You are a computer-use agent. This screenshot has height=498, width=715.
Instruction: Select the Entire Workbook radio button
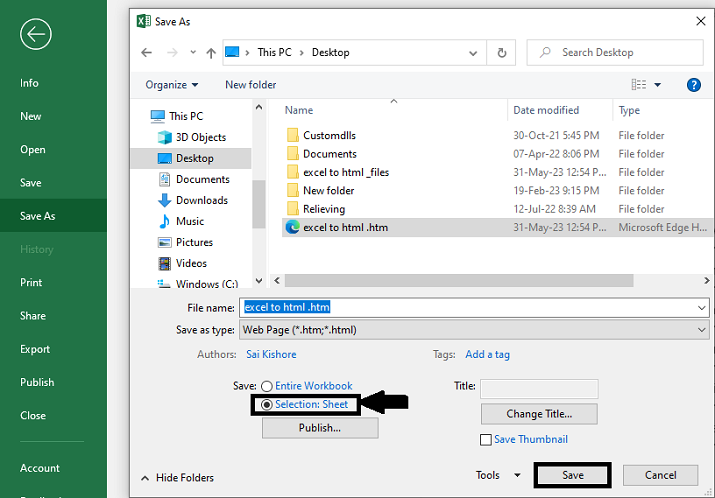tap(267, 386)
